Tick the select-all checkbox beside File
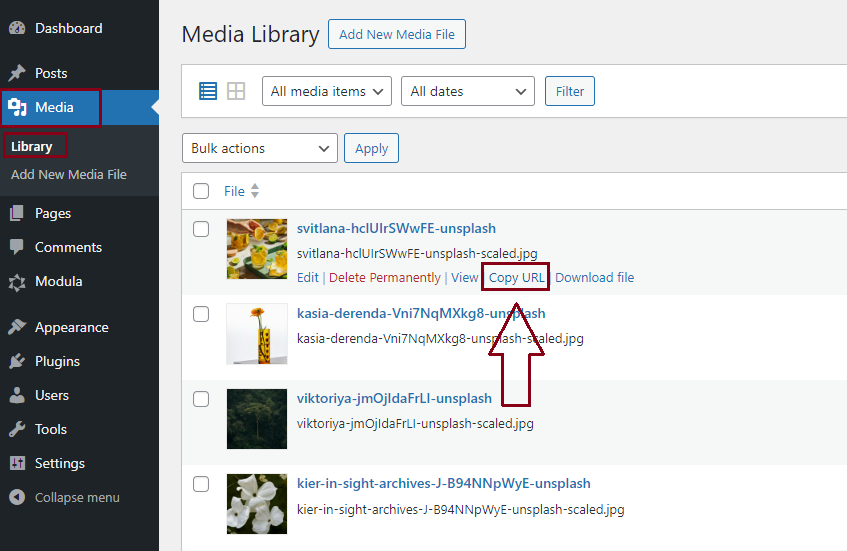Screen dimensions: 847x551 click(x=201, y=191)
